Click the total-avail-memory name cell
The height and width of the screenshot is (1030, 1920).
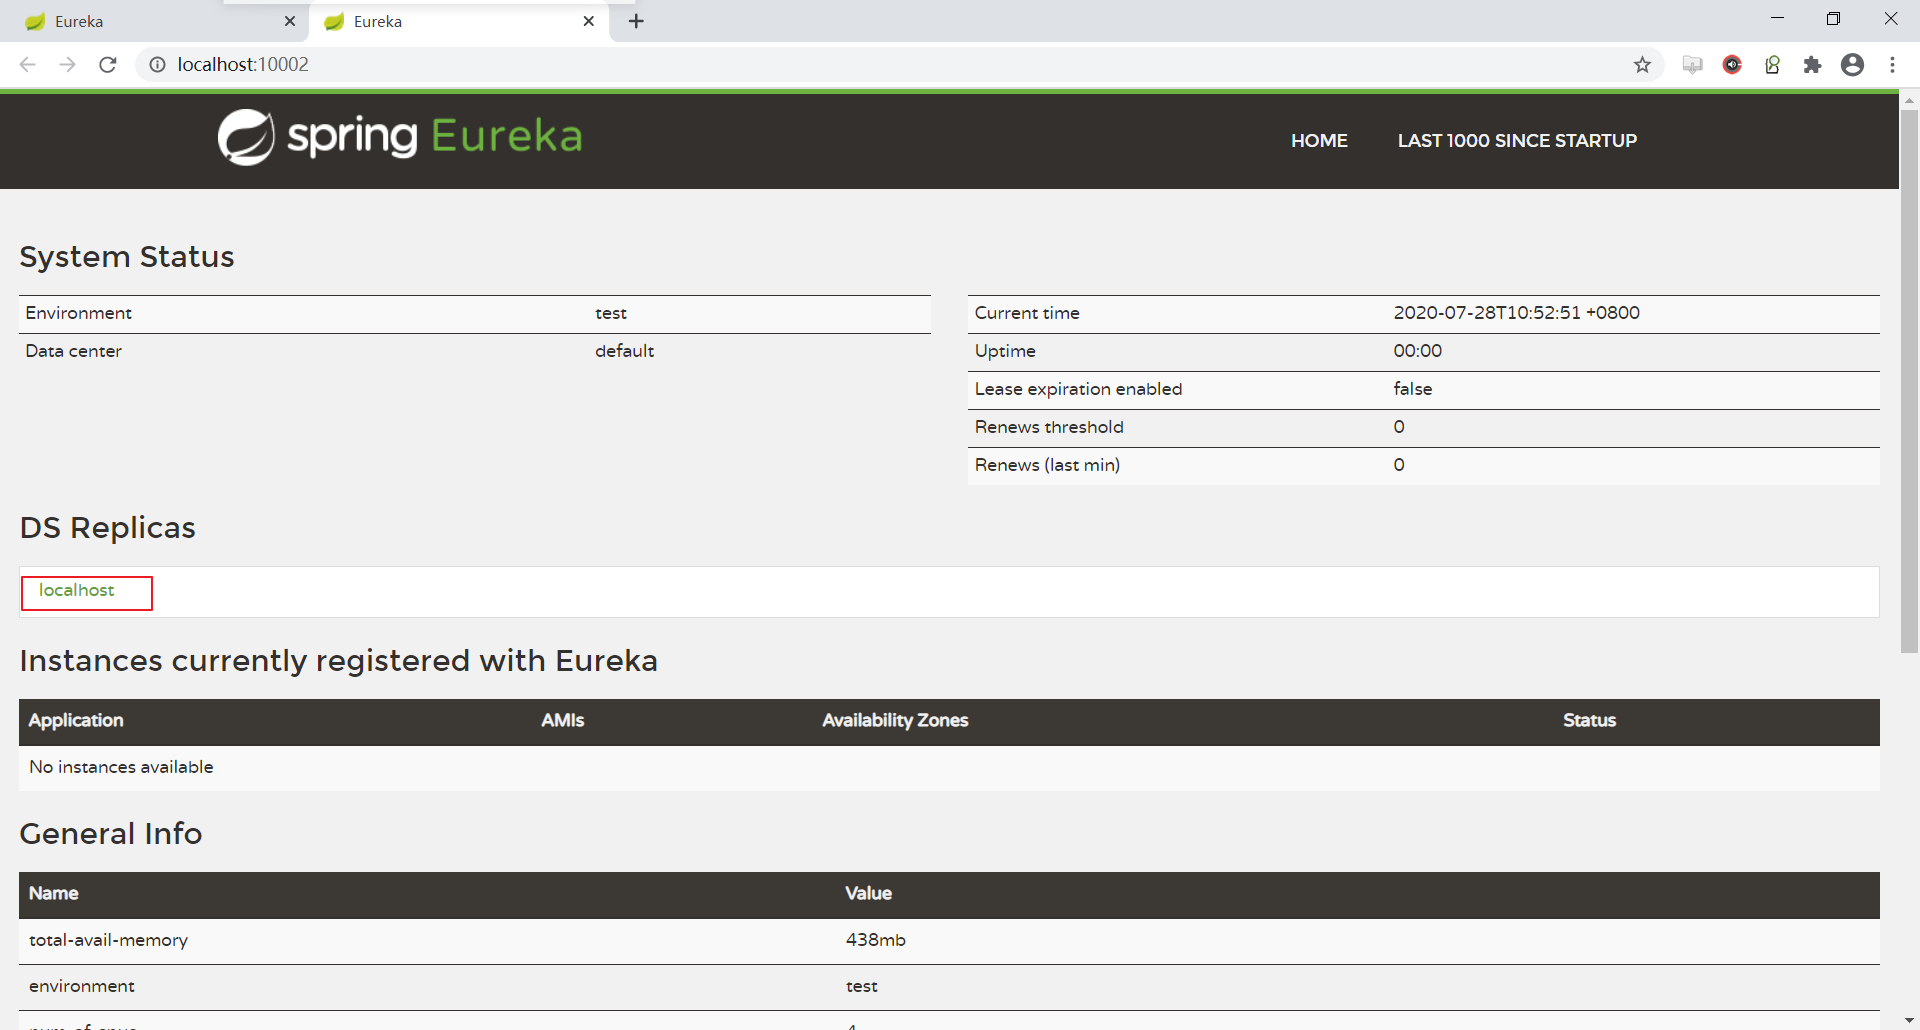(108, 940)
